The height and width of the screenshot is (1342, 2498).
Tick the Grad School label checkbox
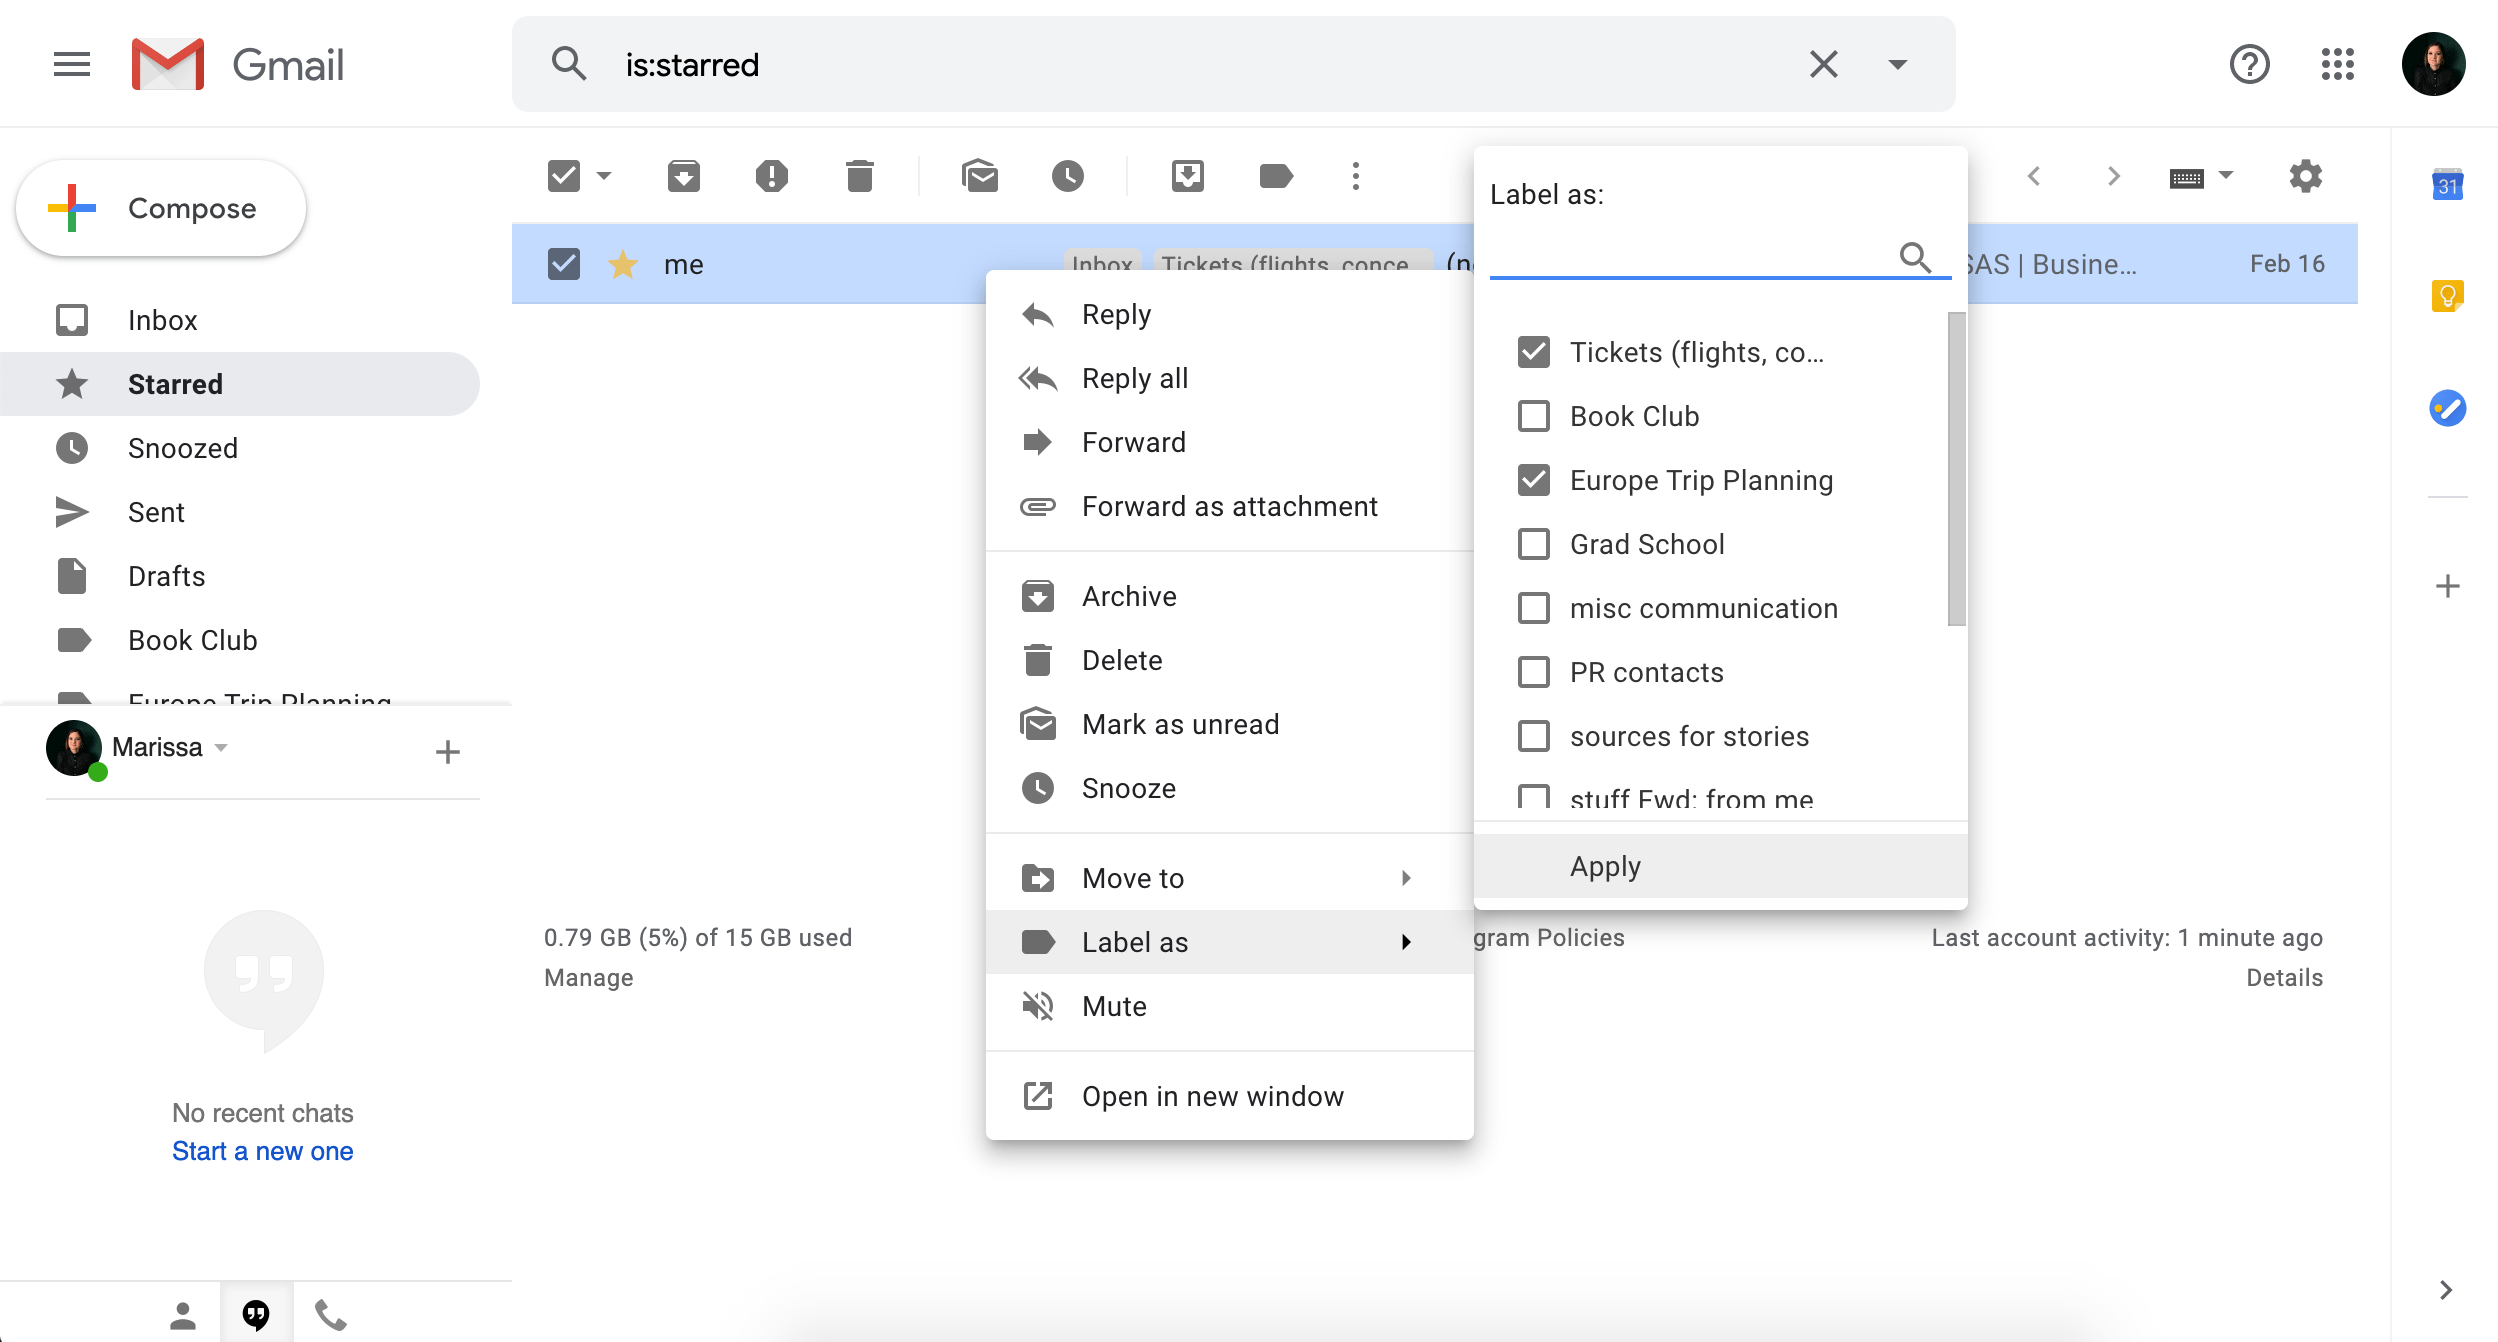pyautogui.click(x=1533, y=544)
